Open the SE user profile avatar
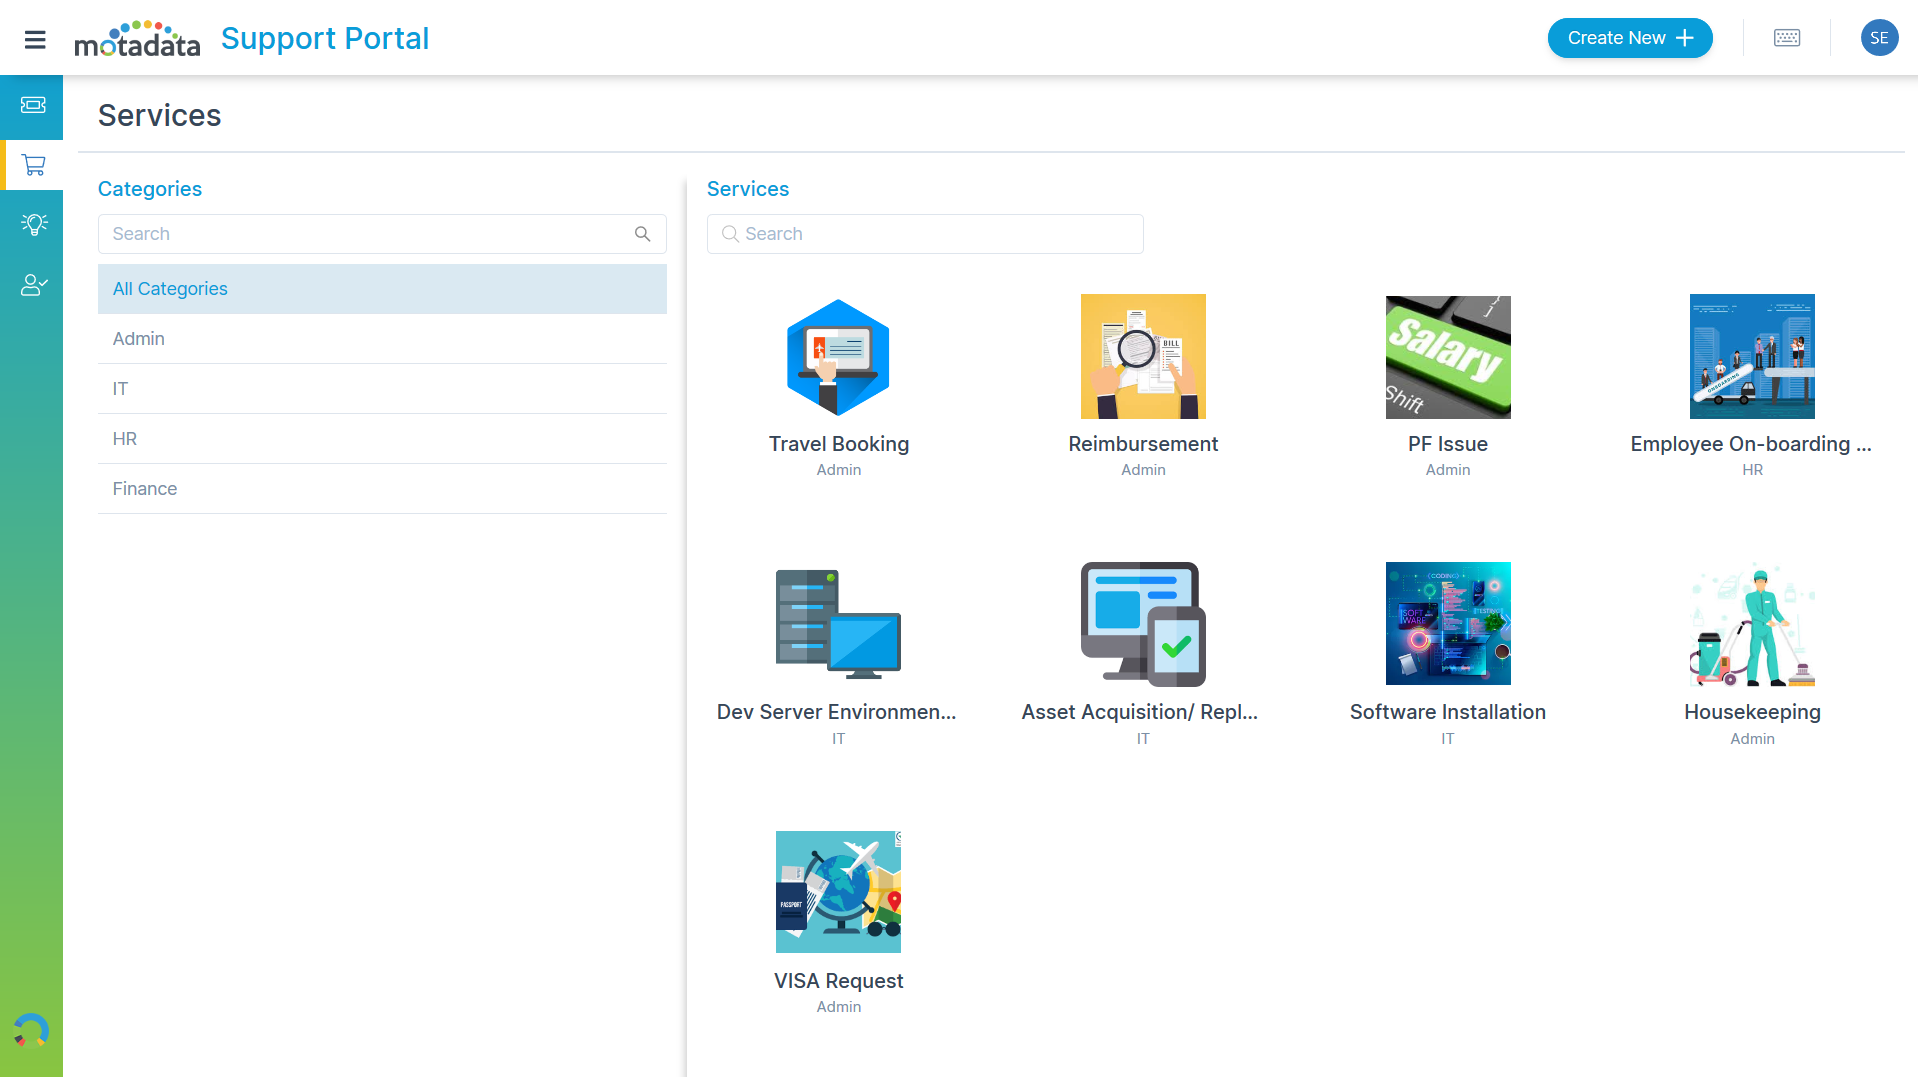Screen dimensions: 1918x1077 1878,38
